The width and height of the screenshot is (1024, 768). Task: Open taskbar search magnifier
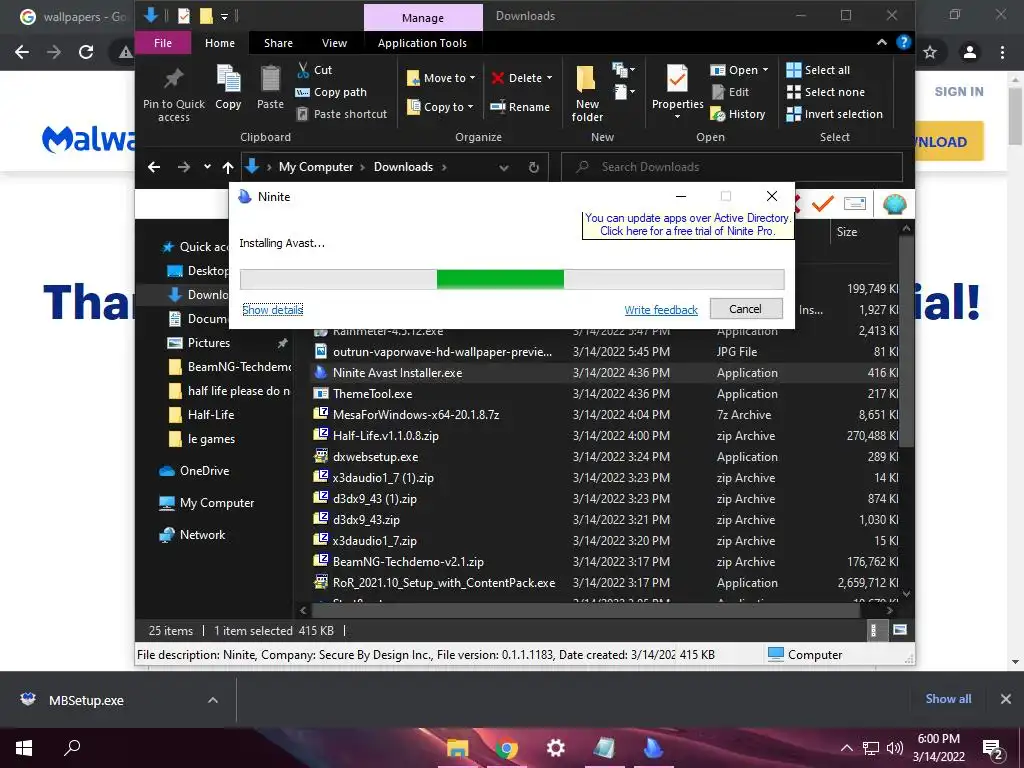click(72, 748)
